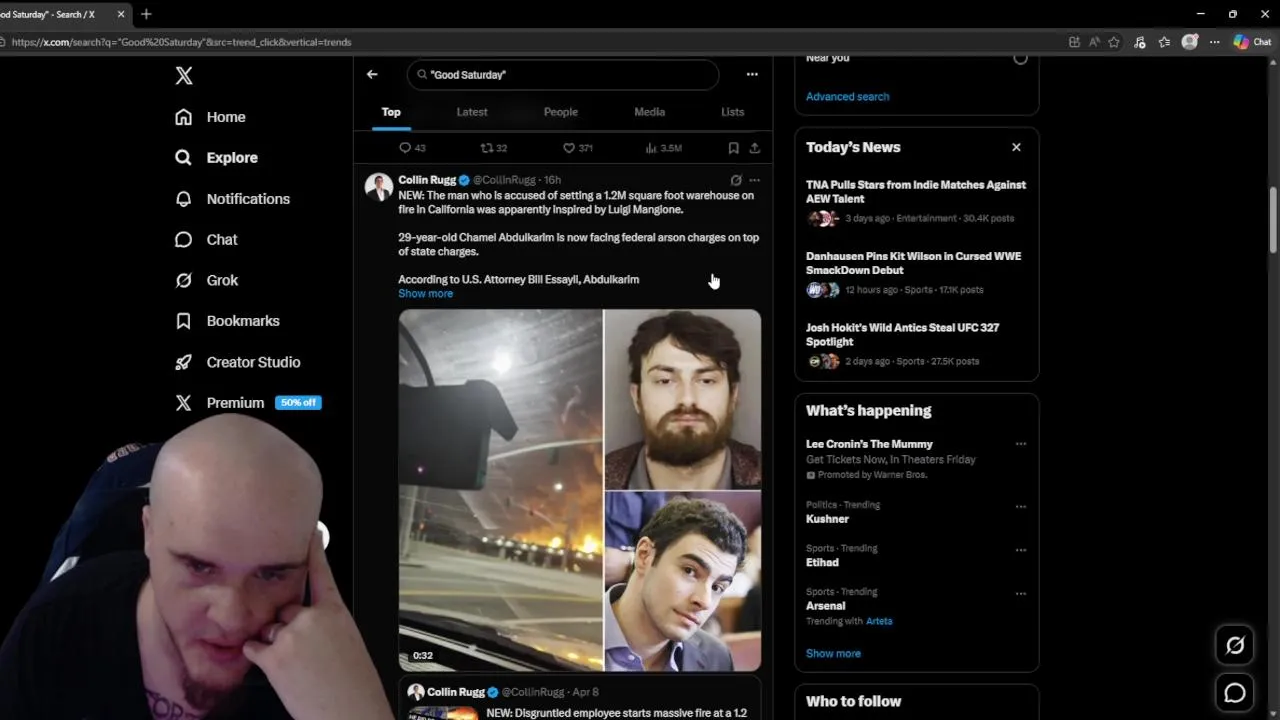Open the browser profile avatar
The width and height of the screenshot is (1280, 720).
1189,42
